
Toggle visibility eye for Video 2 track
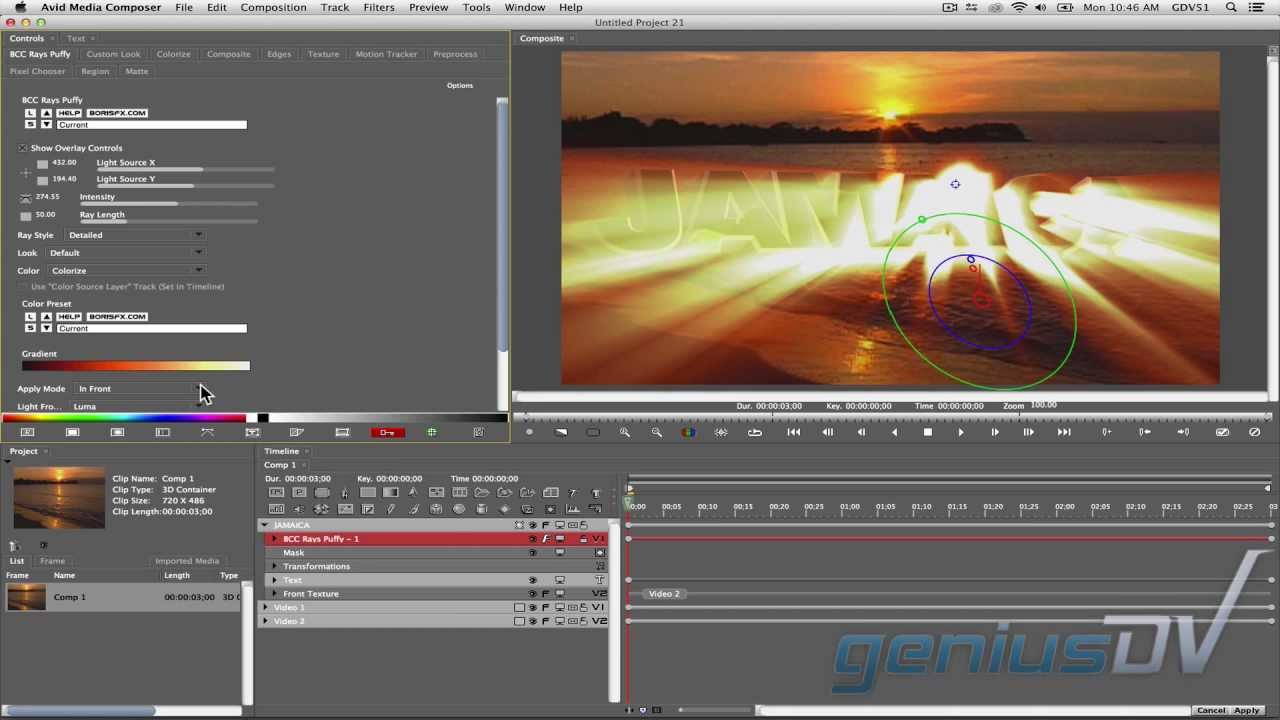pos(532,621)
